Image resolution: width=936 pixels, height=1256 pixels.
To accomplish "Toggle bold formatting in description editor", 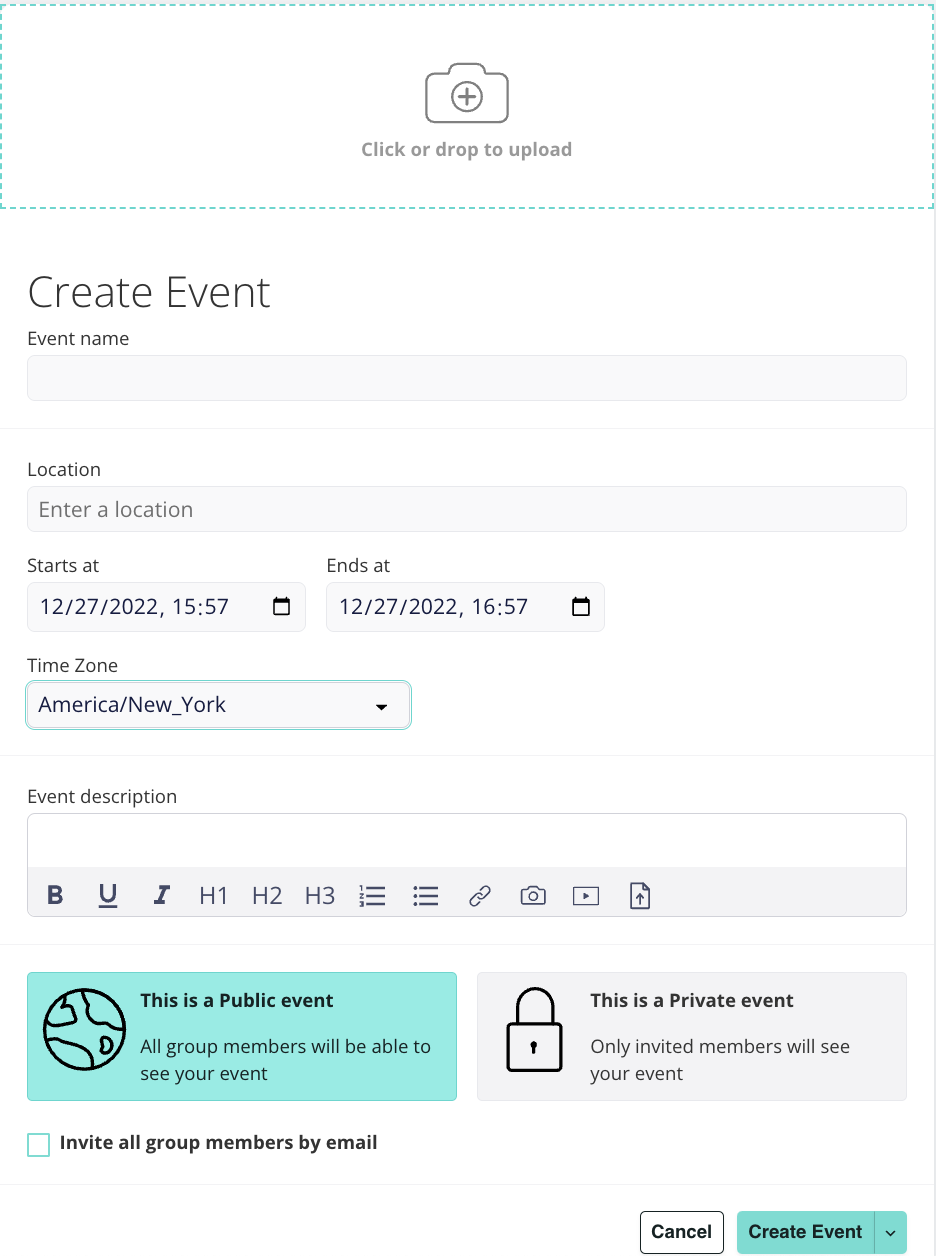I will click(56, 895).
